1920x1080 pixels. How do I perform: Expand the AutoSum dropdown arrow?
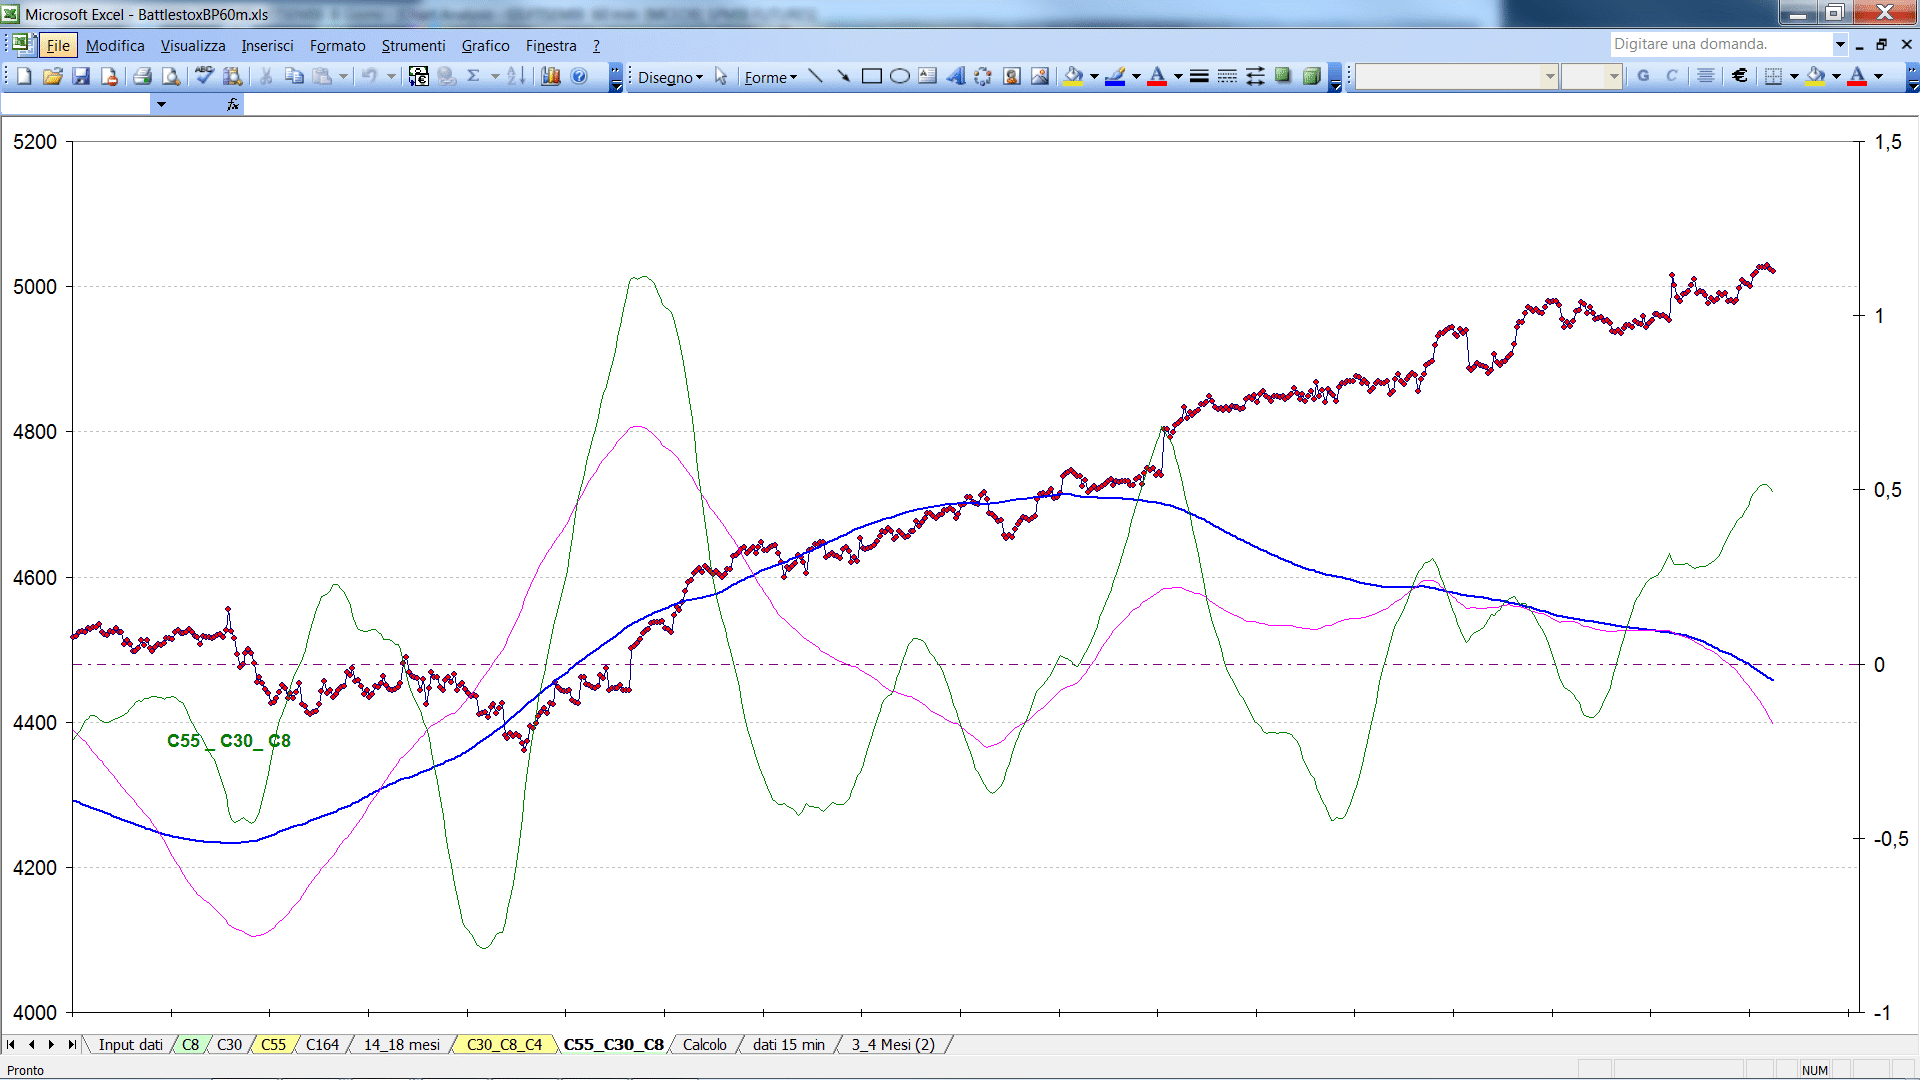[494, 76]
